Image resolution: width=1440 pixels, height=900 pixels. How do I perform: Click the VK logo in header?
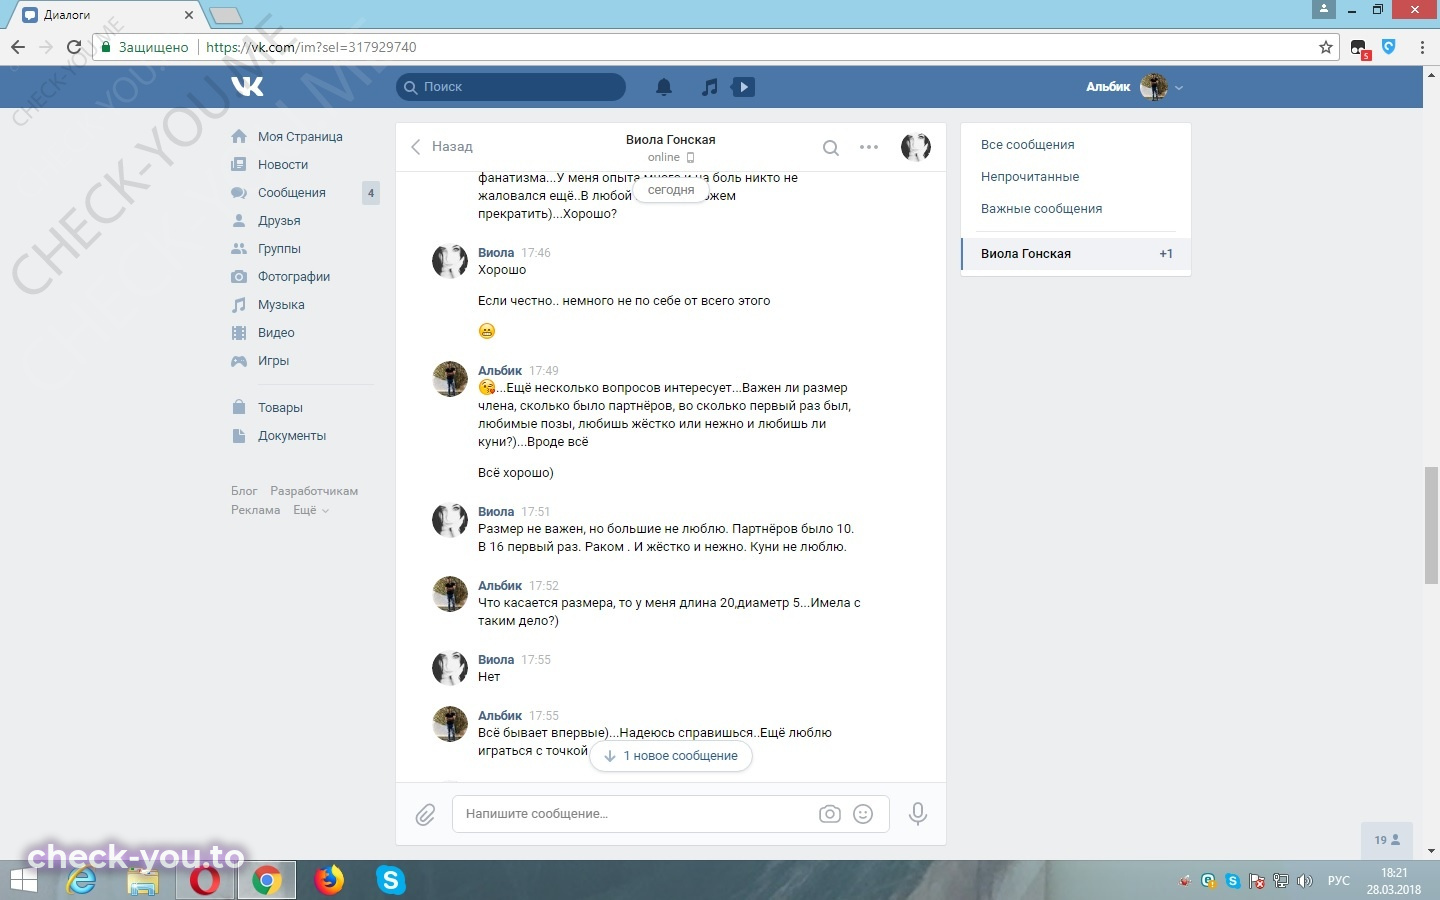247,87
